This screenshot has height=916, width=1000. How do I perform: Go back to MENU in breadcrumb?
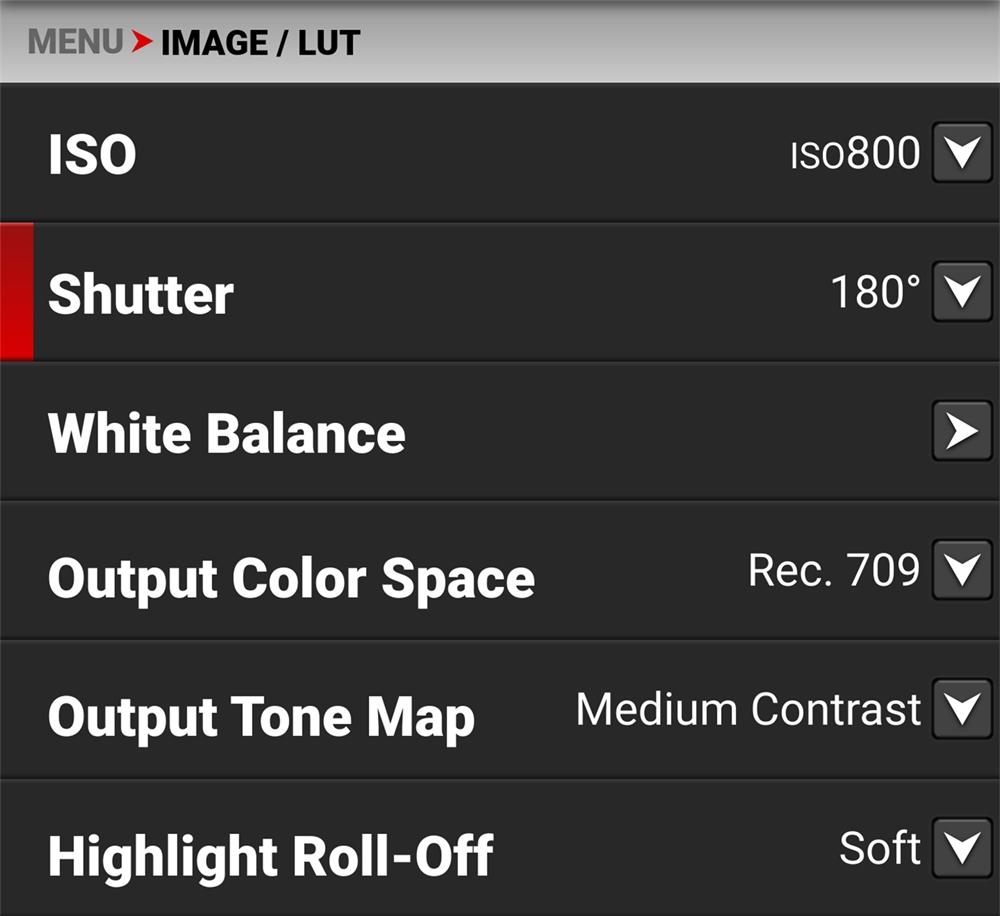click(x=75, y=43)
